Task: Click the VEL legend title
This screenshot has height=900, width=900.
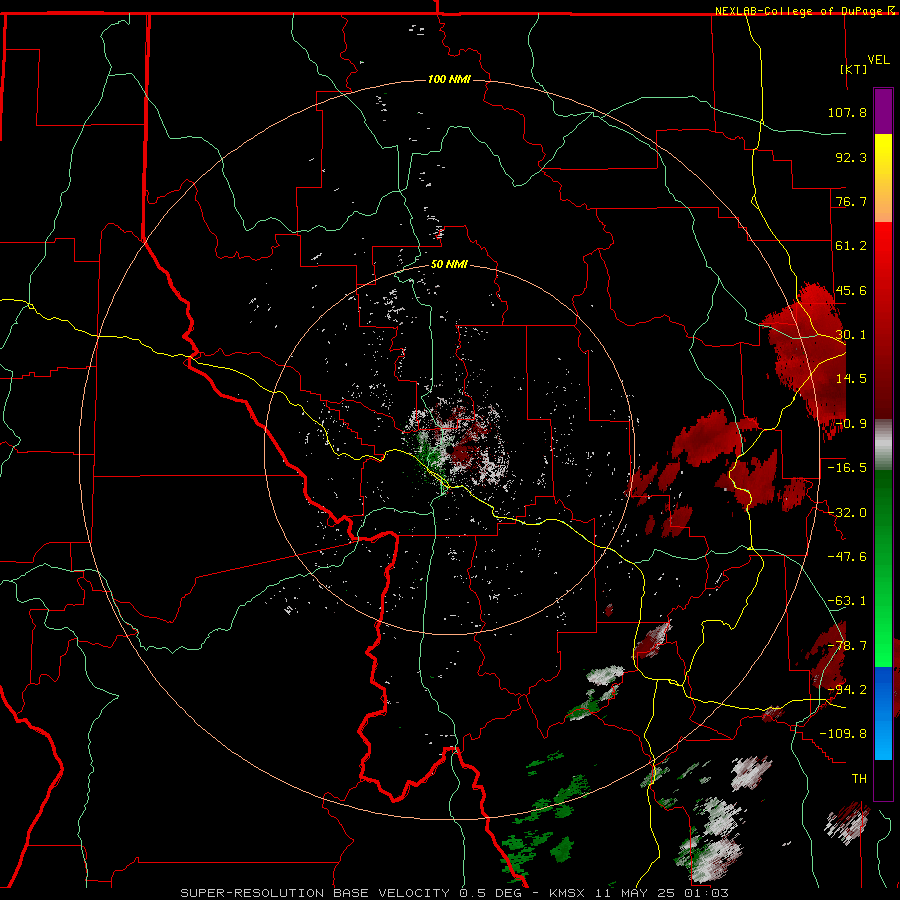Action: 878,60
